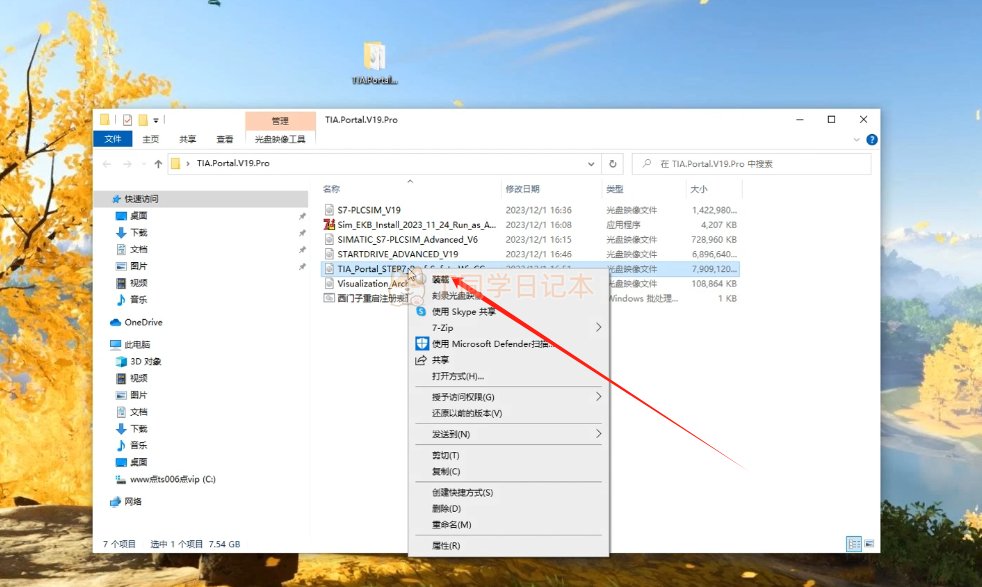Image resolution: width=982 pixels, height=587 pixels.
Task: Open 音乐 under quick access
Action: (138, 299)
